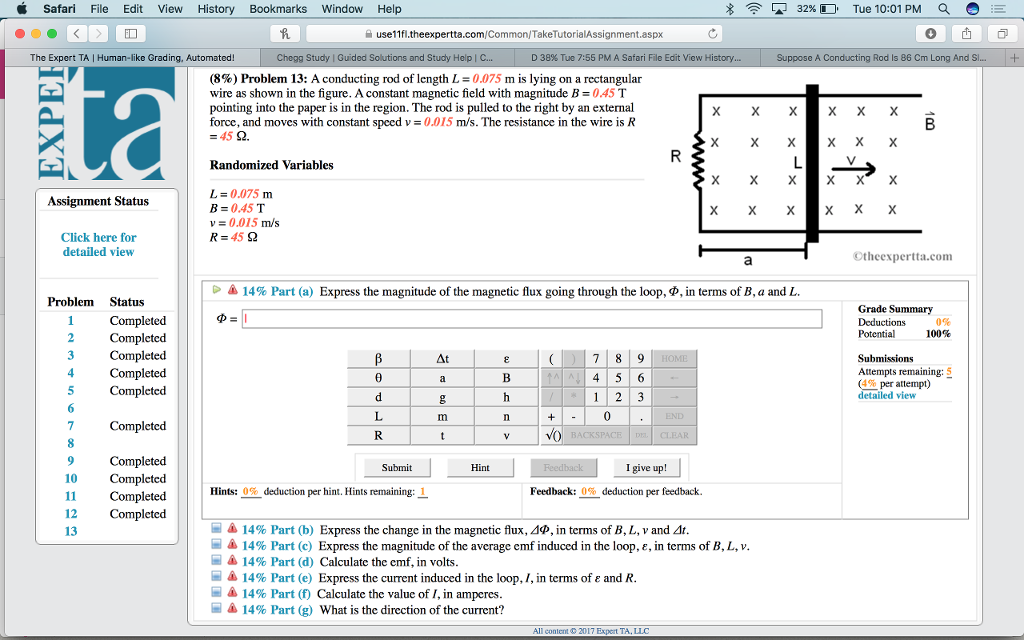The image size is (1024, 640).
Task: Expand Part (g) asking the current direction
Action: 216,609
